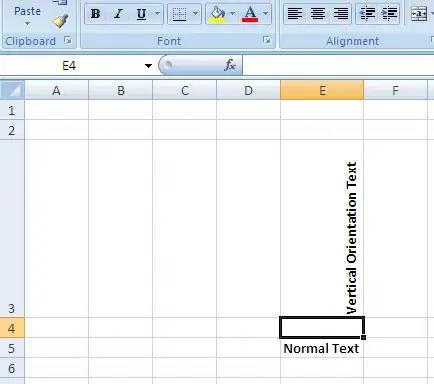Screen dimensions: 434x384
Task: Increase the indent
Action: (389, 14)
